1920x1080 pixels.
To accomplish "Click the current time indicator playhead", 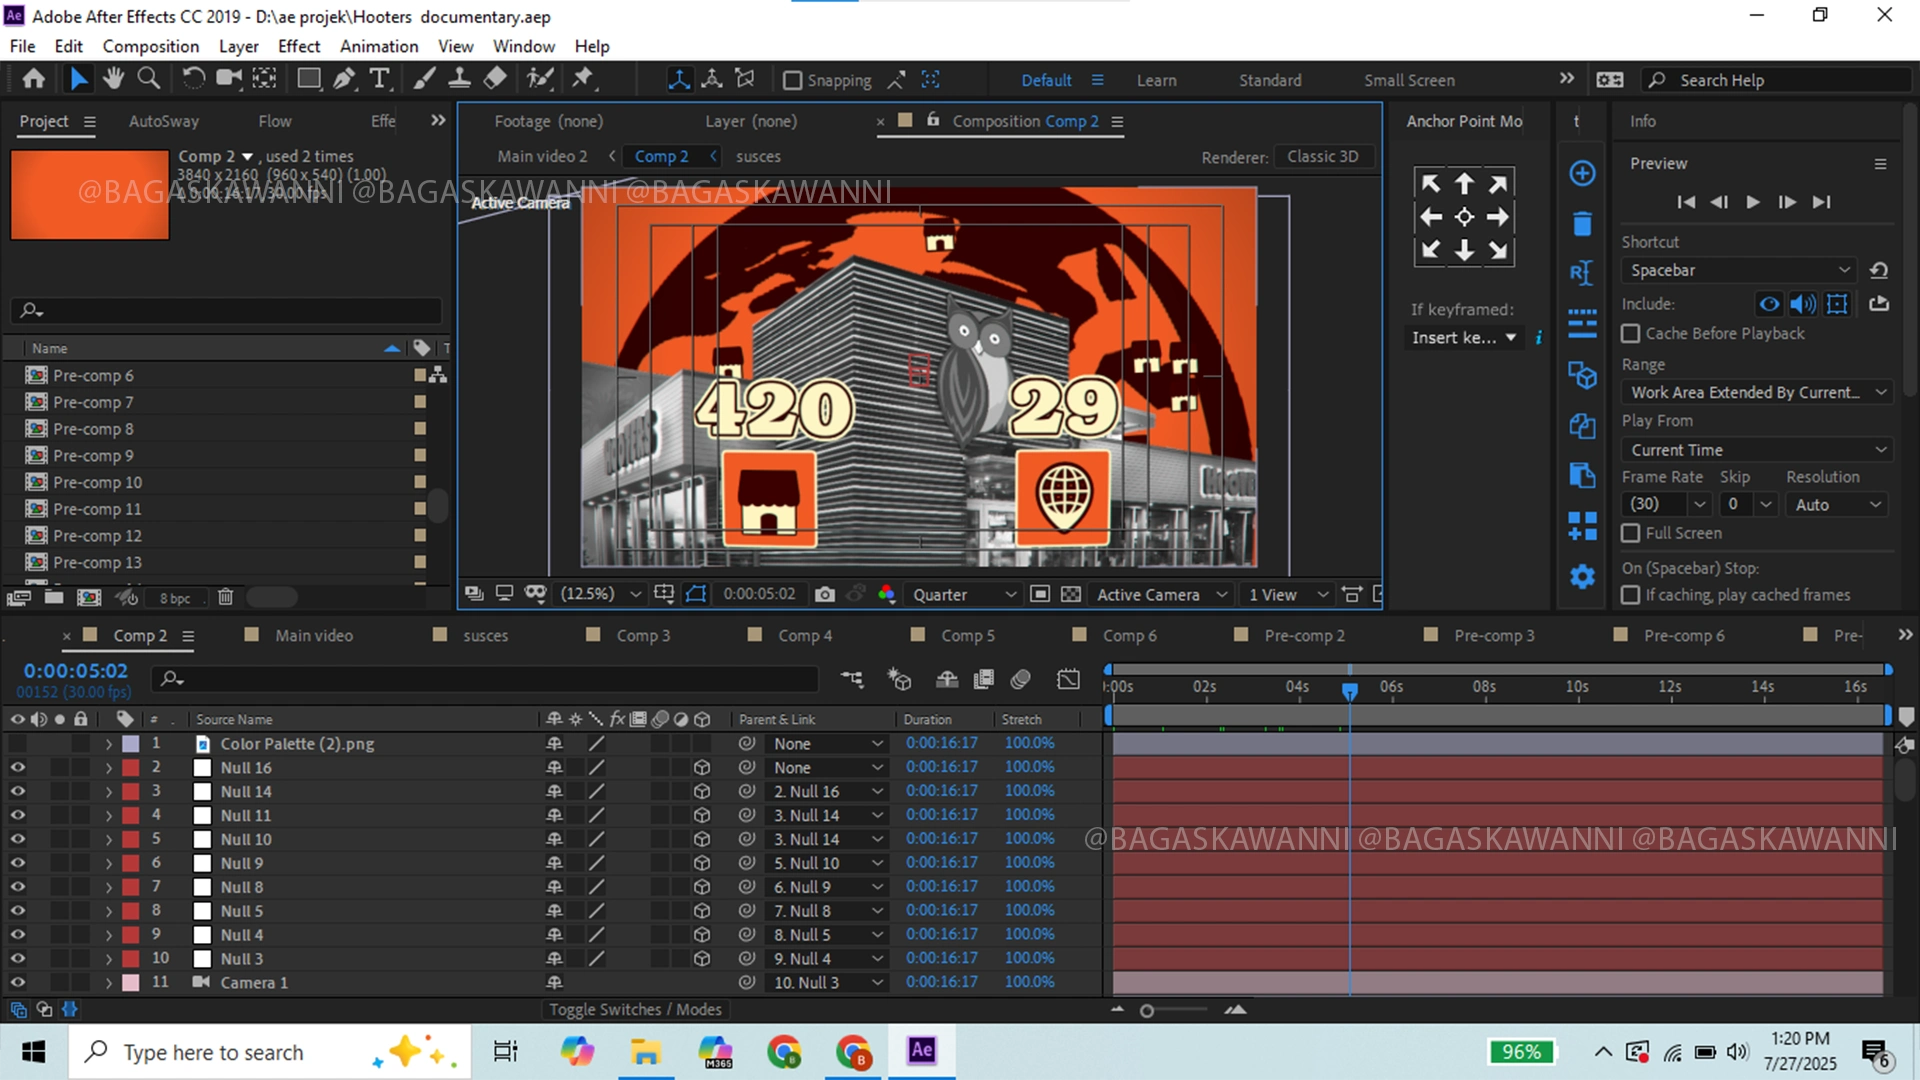I will point(1349,690).
